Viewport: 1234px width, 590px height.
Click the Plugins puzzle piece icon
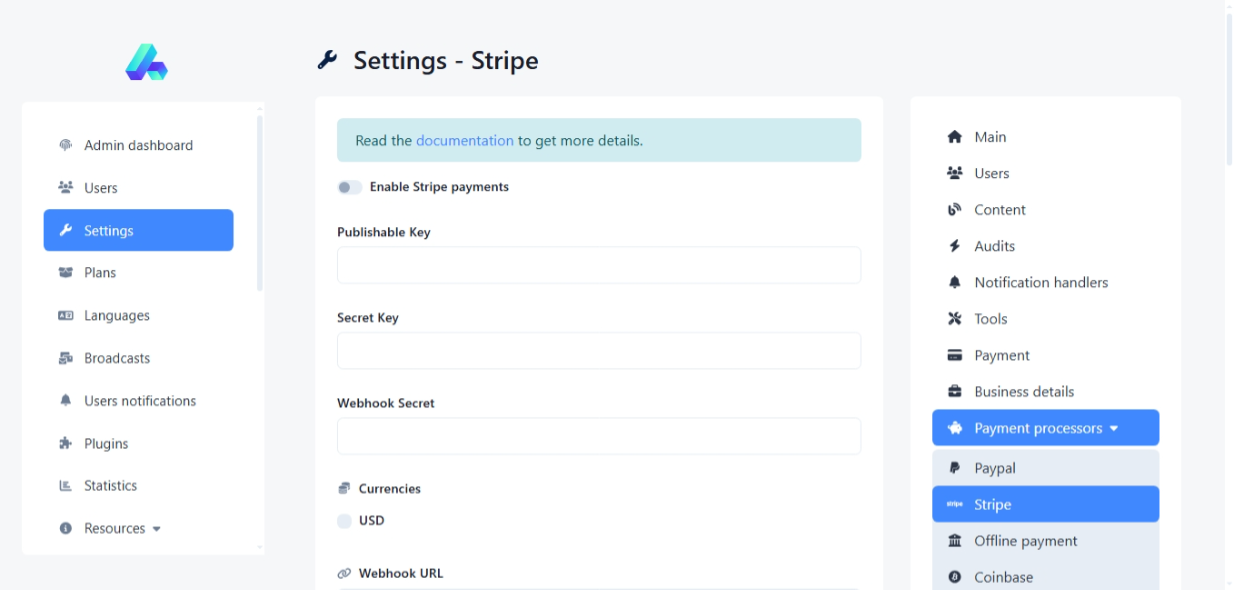click(x=66, y=443)
